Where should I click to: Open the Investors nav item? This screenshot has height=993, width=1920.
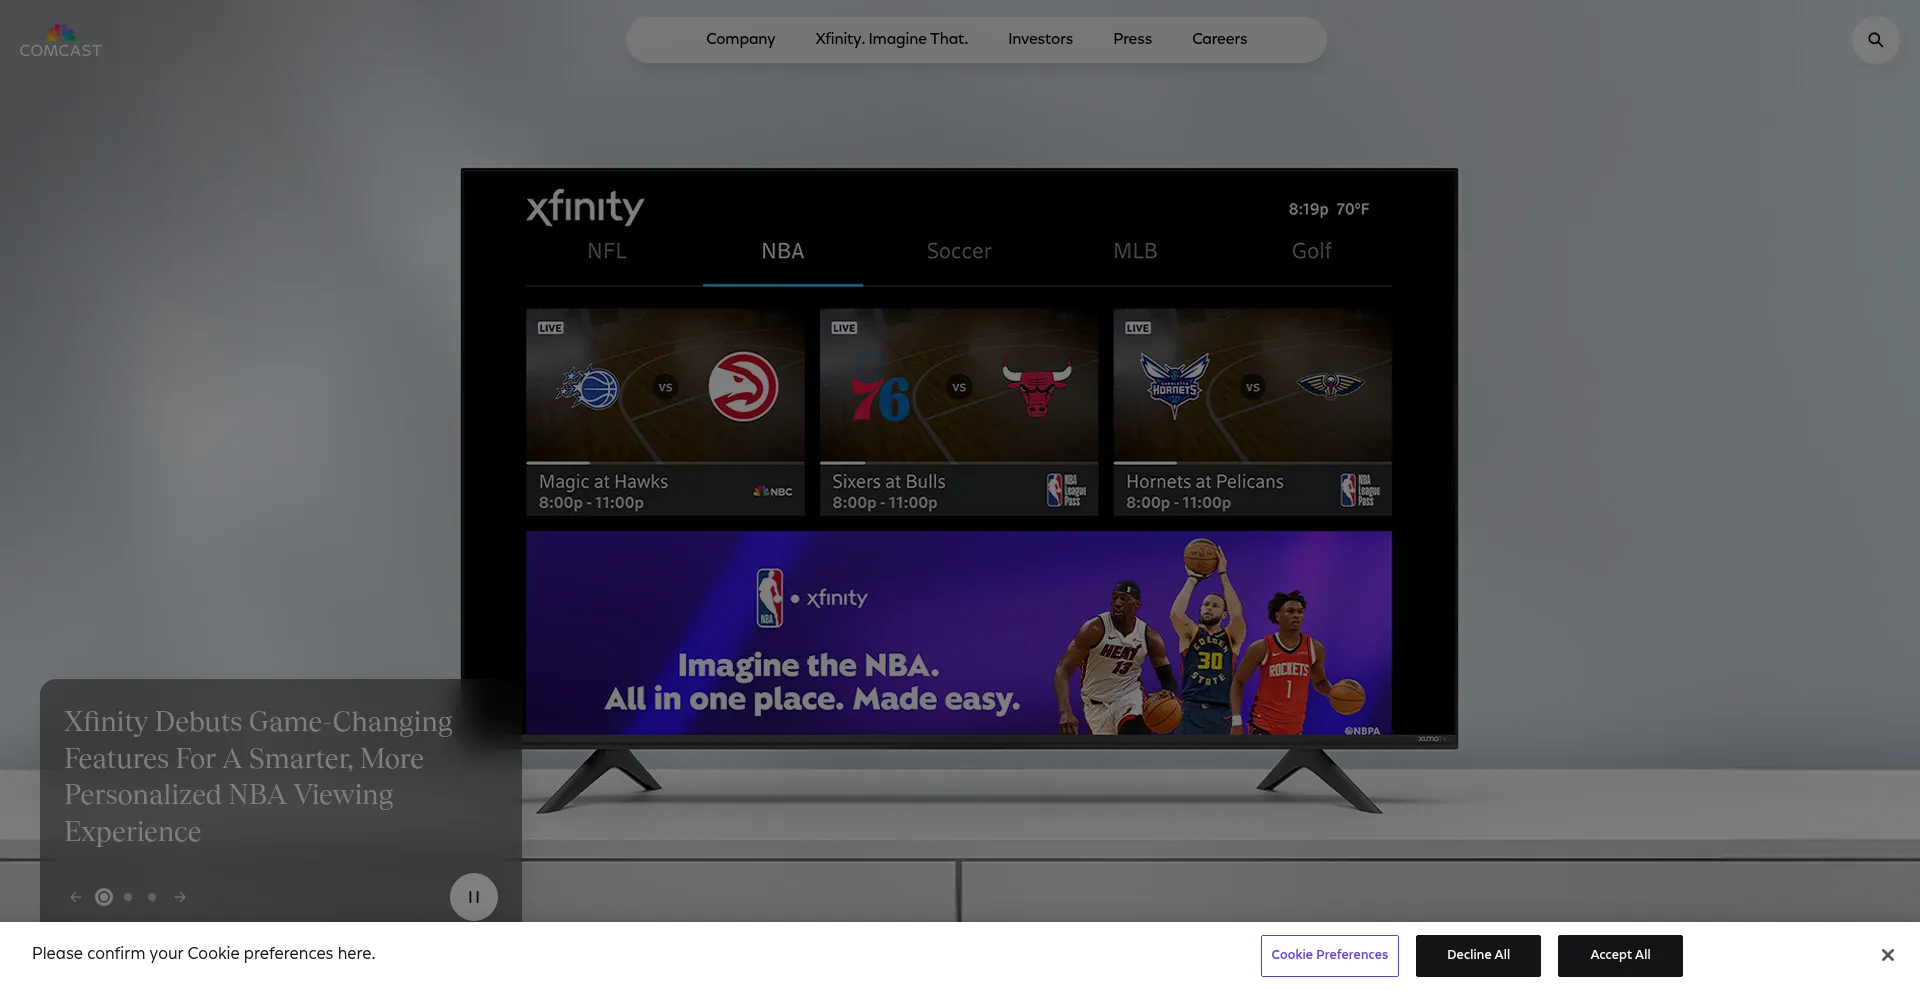pyautogui.click(x=1040, y=39)
